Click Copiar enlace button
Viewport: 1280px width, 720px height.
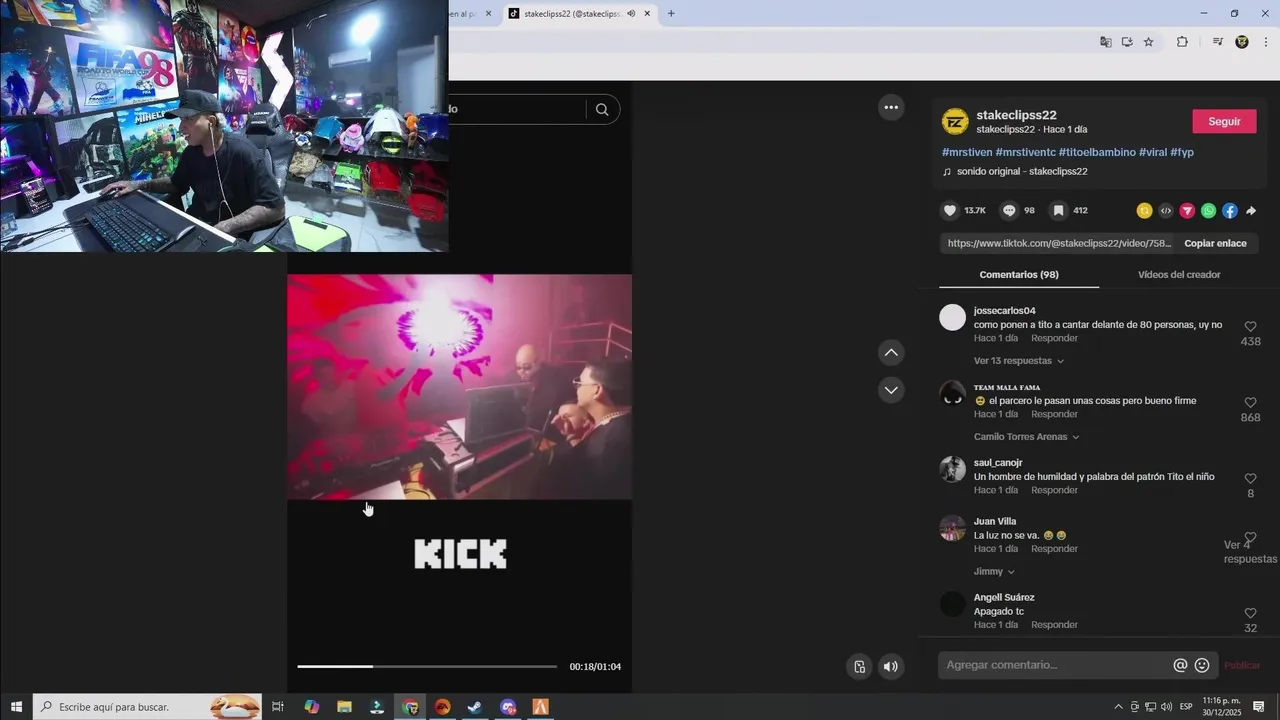pos(1215,243)
